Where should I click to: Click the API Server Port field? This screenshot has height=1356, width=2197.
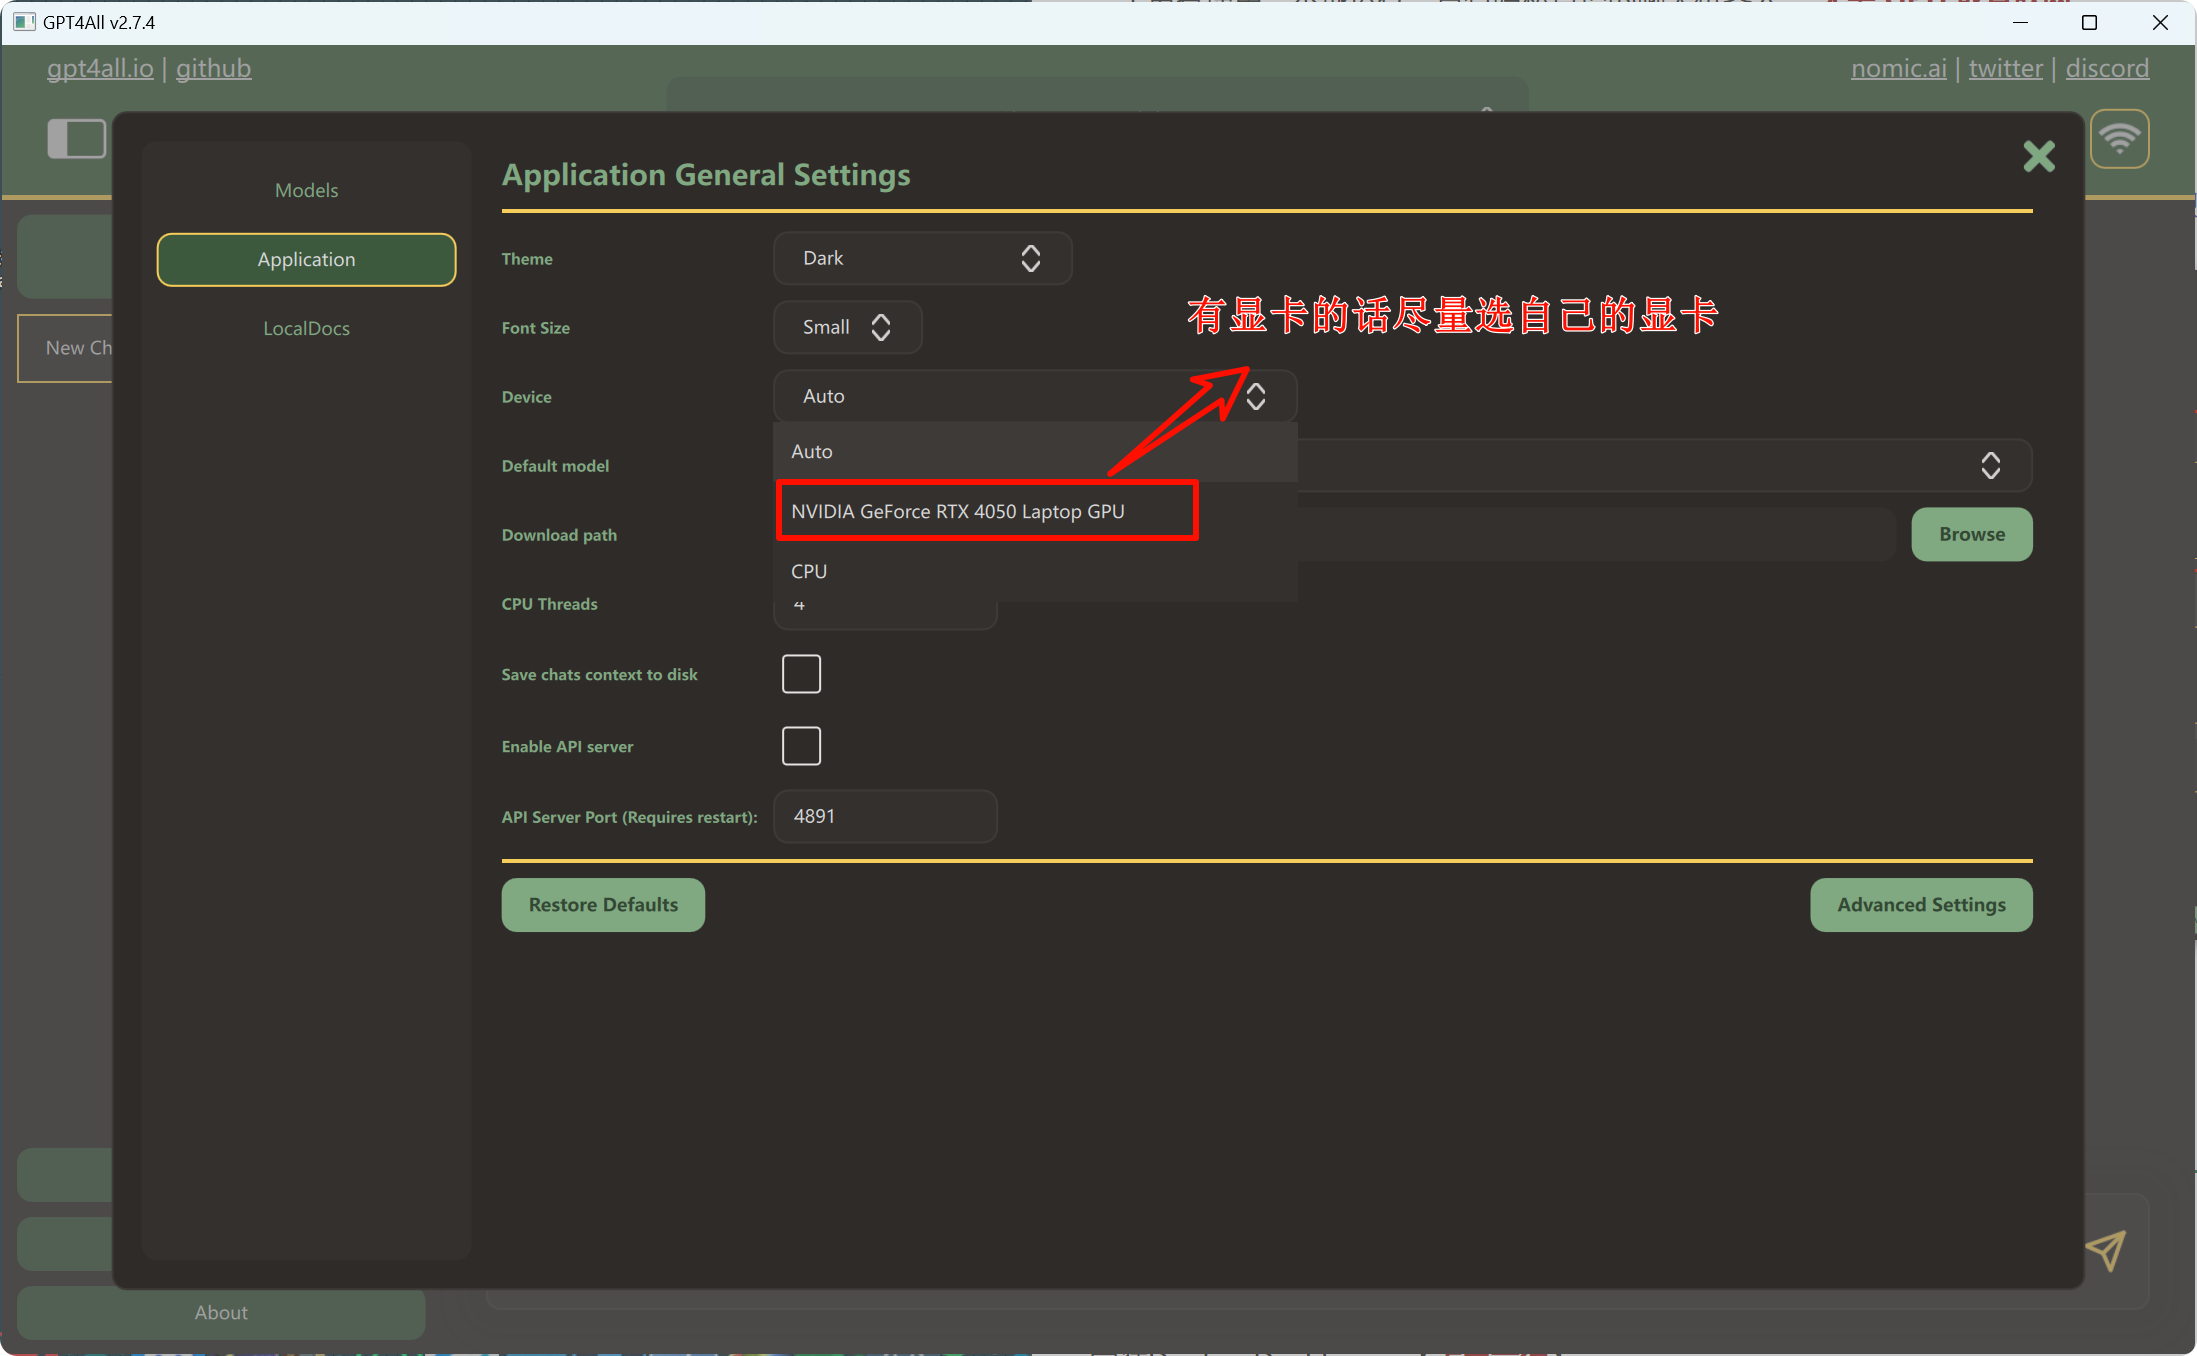coord(885,816)
